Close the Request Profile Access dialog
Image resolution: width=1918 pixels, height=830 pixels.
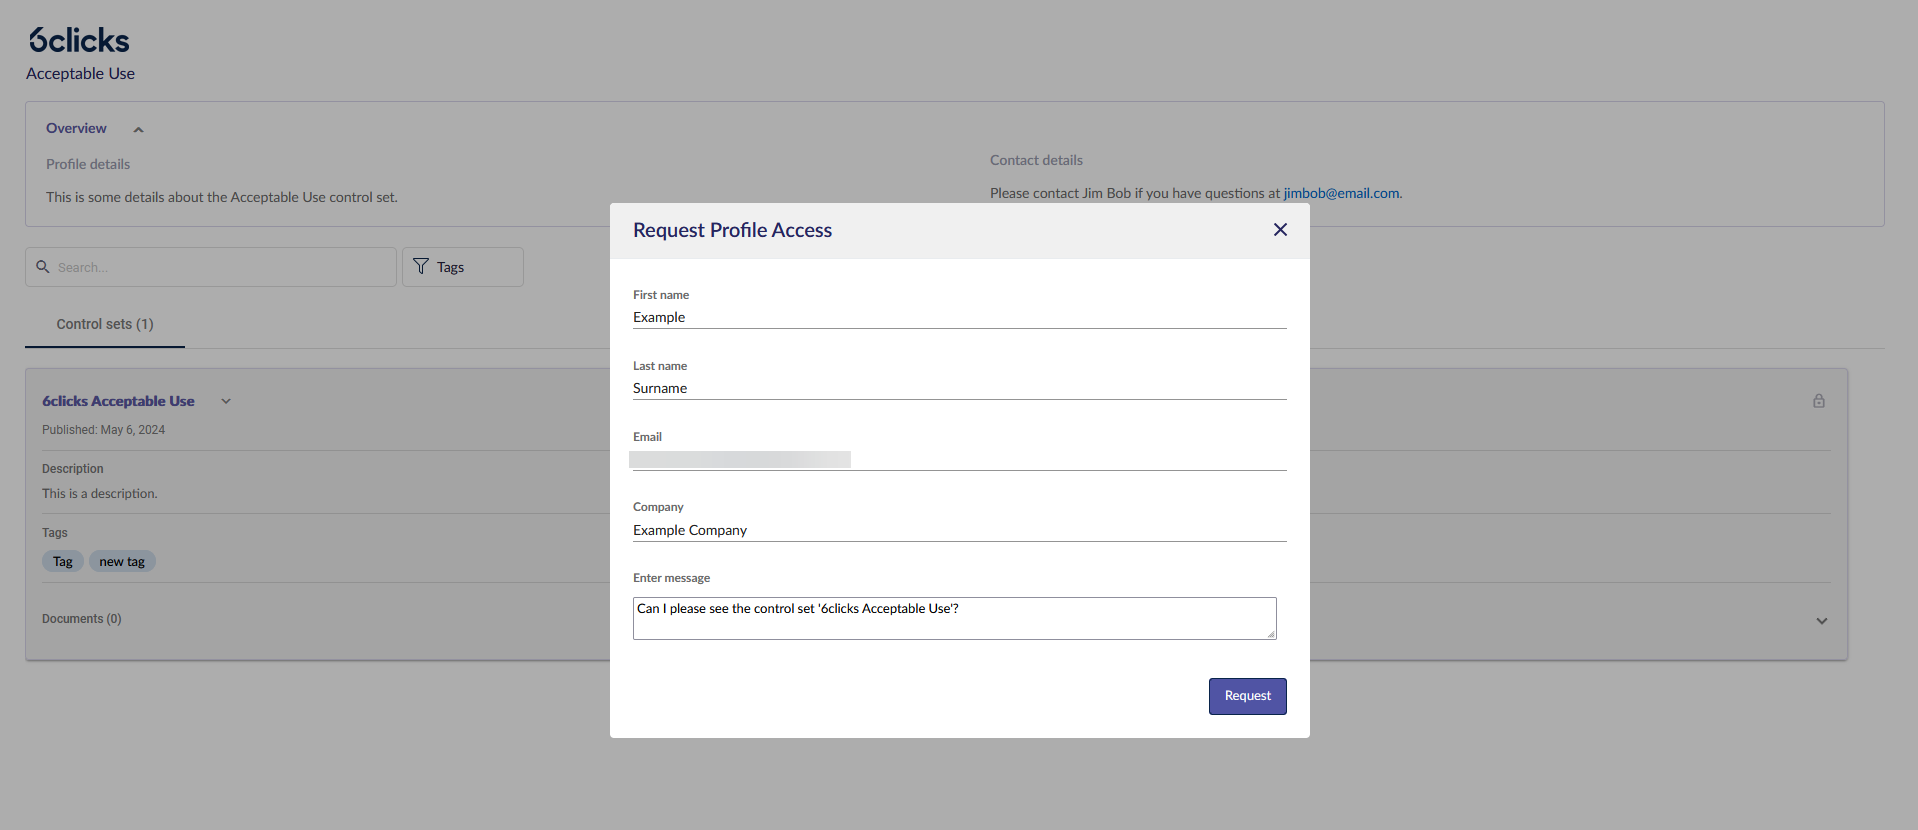pyautogui.click(x=1280, y=230)
